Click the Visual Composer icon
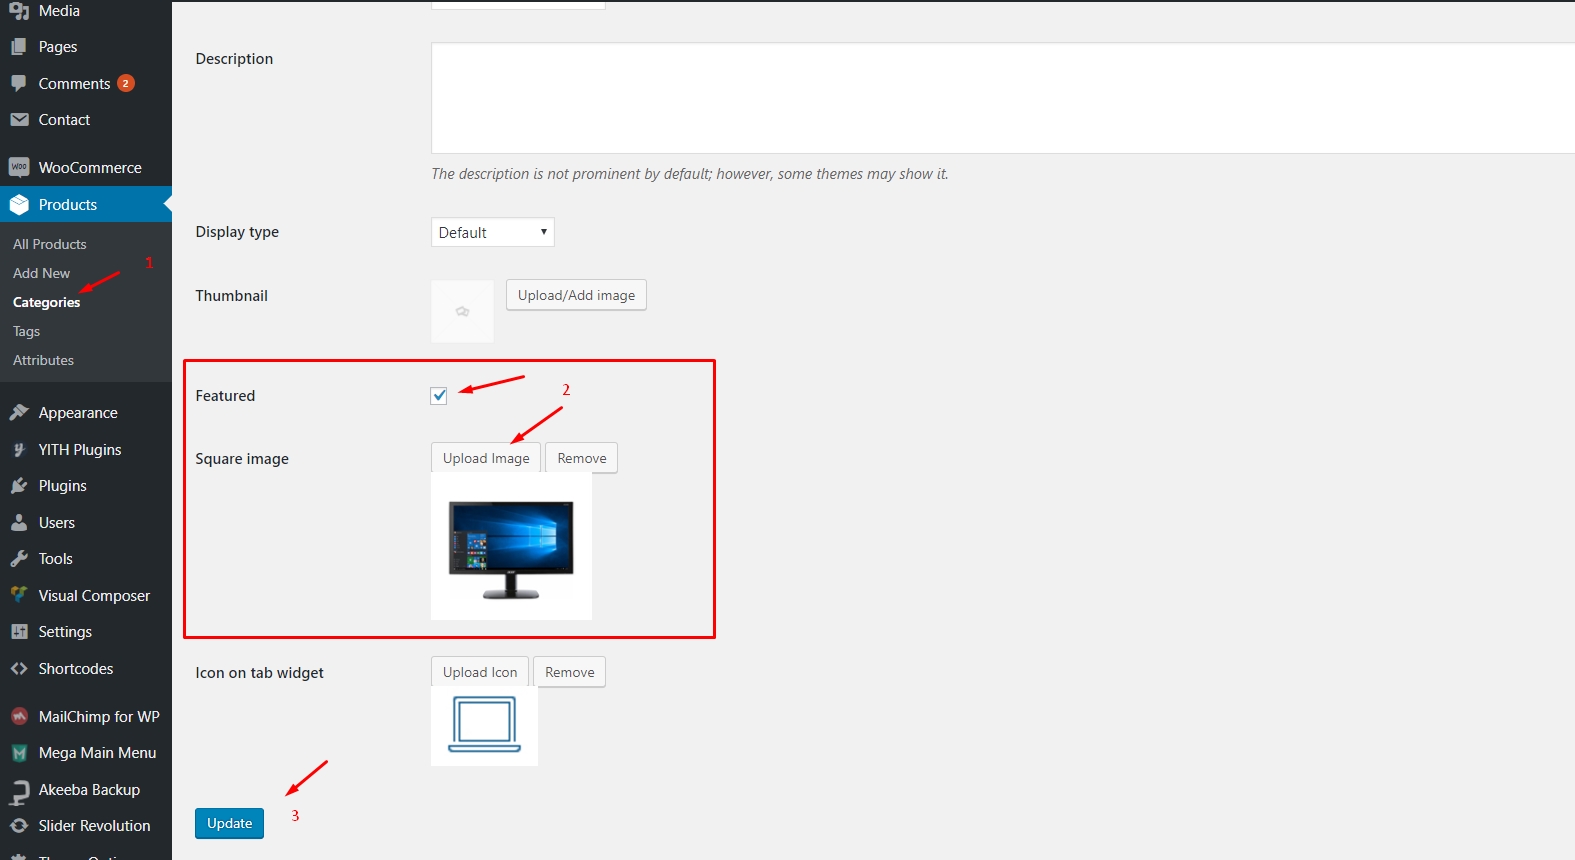Screen dimensions: 1575x860 (19, 596)
